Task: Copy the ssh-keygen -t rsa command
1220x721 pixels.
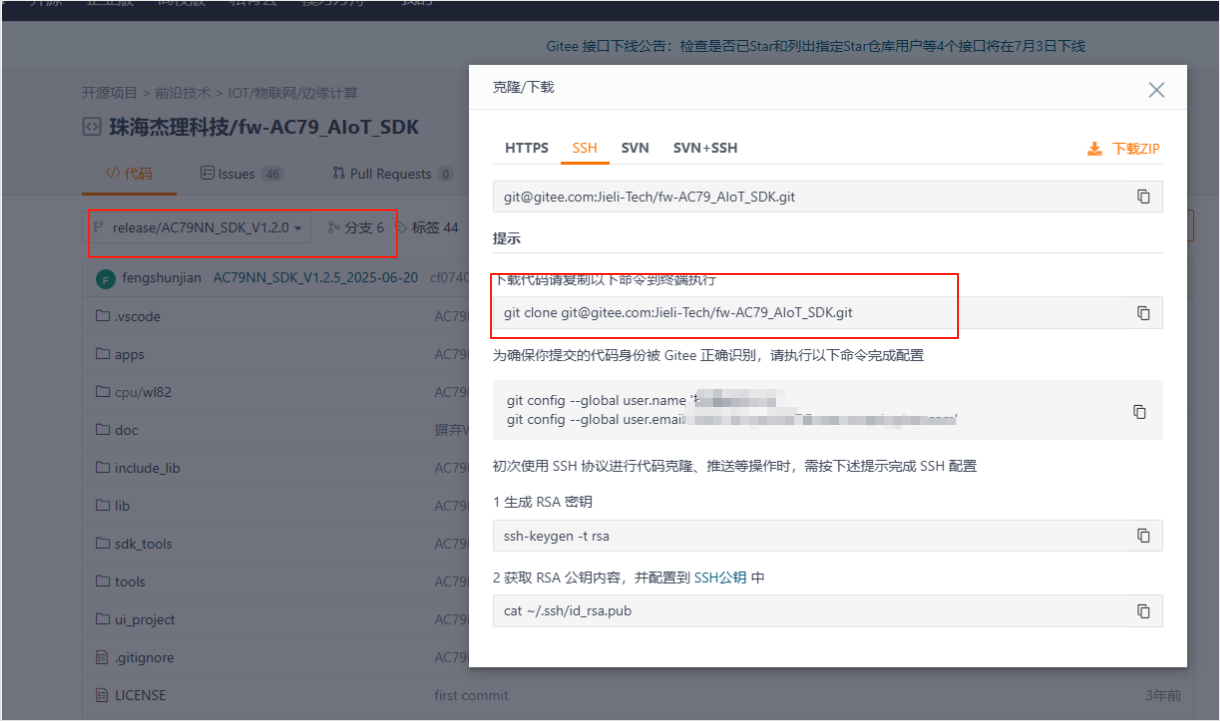Action: (x=1143, y=535)
